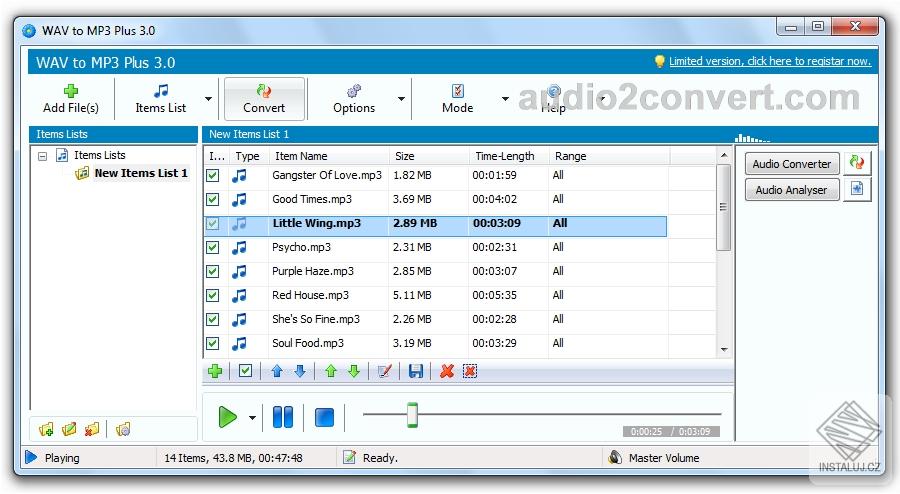Pause playback with the blue pause button

283,417
